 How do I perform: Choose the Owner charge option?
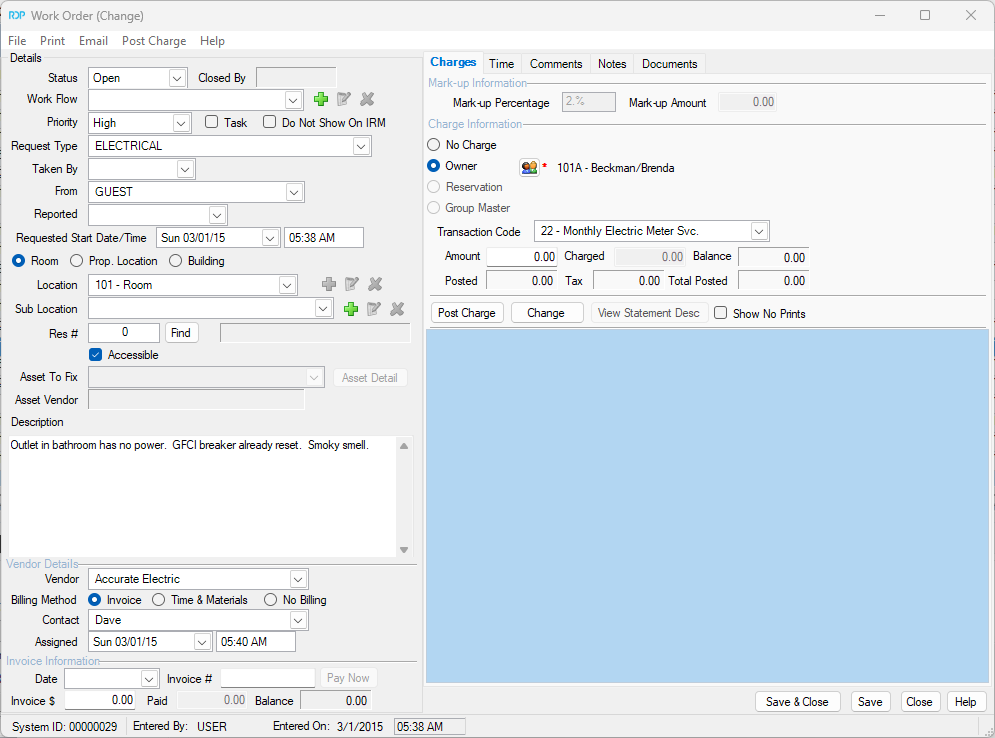433,166
